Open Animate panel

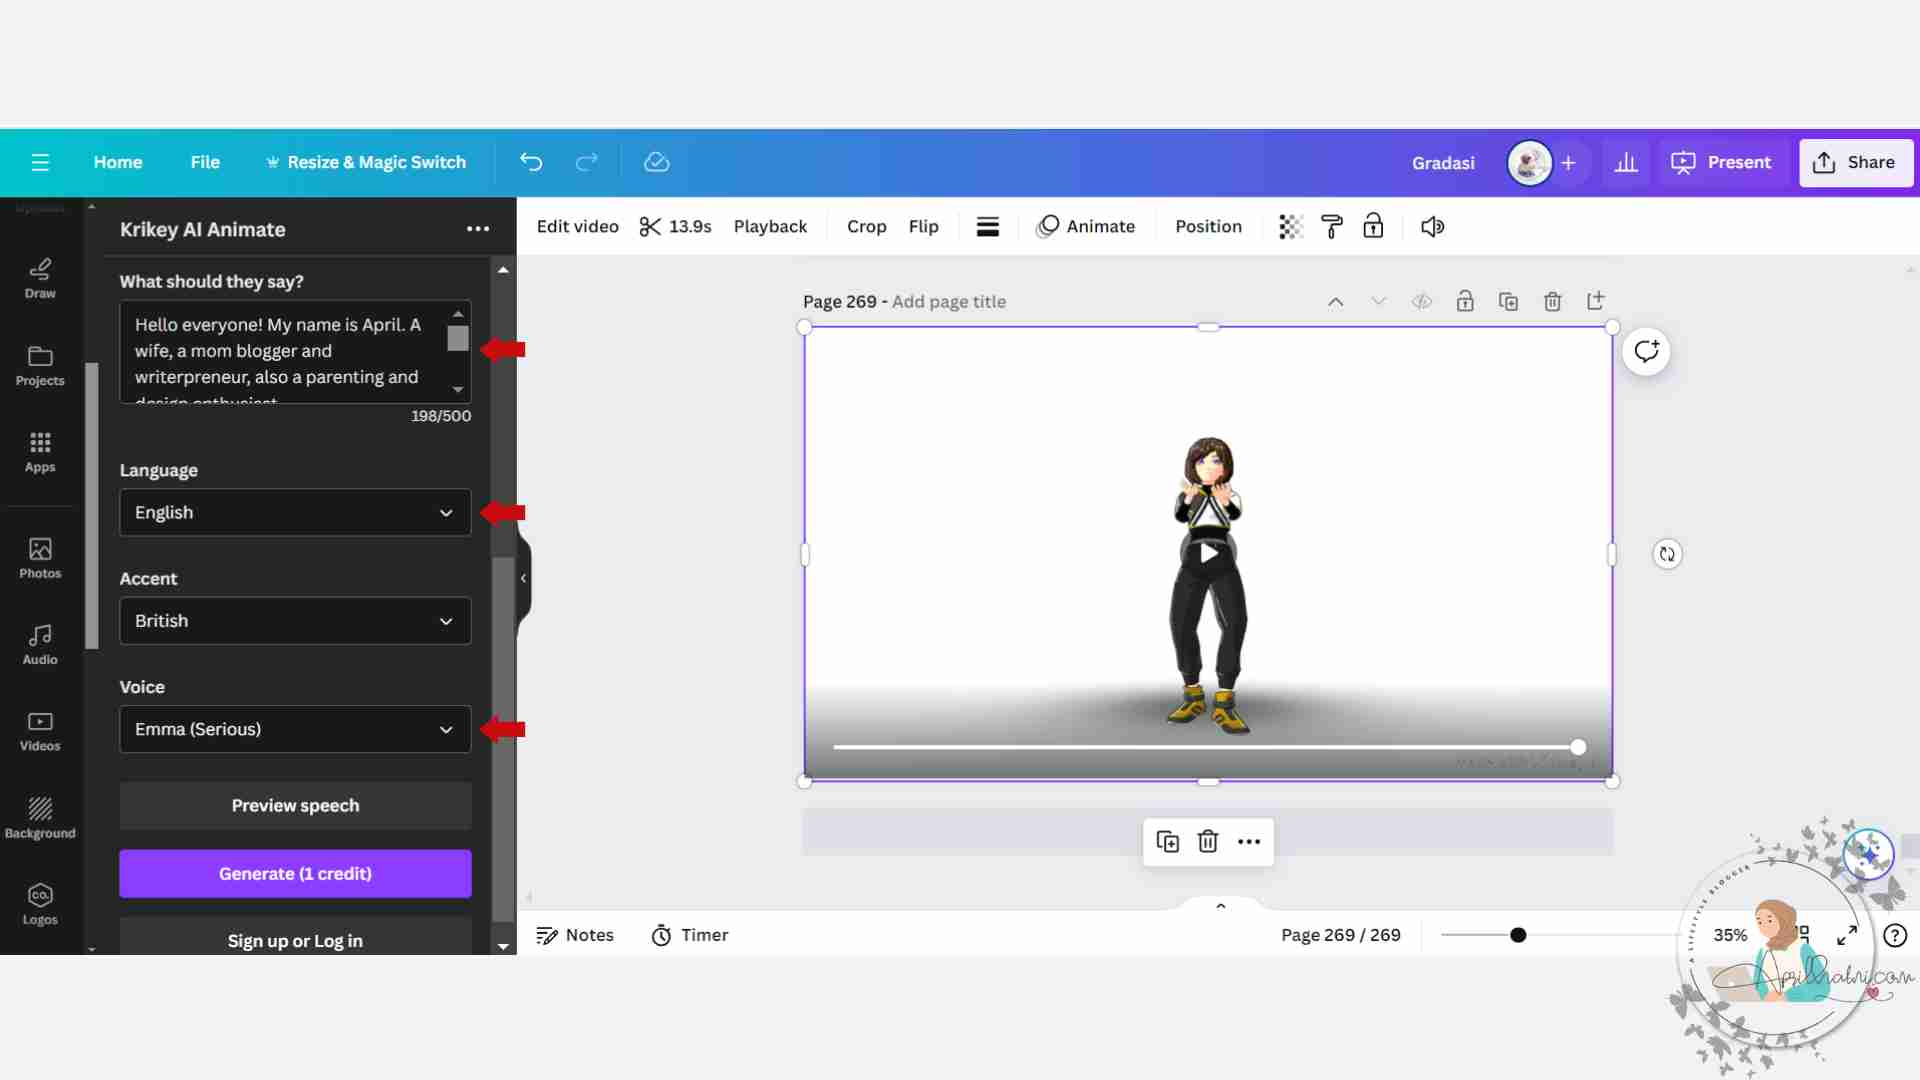[x=1086, y=226]
